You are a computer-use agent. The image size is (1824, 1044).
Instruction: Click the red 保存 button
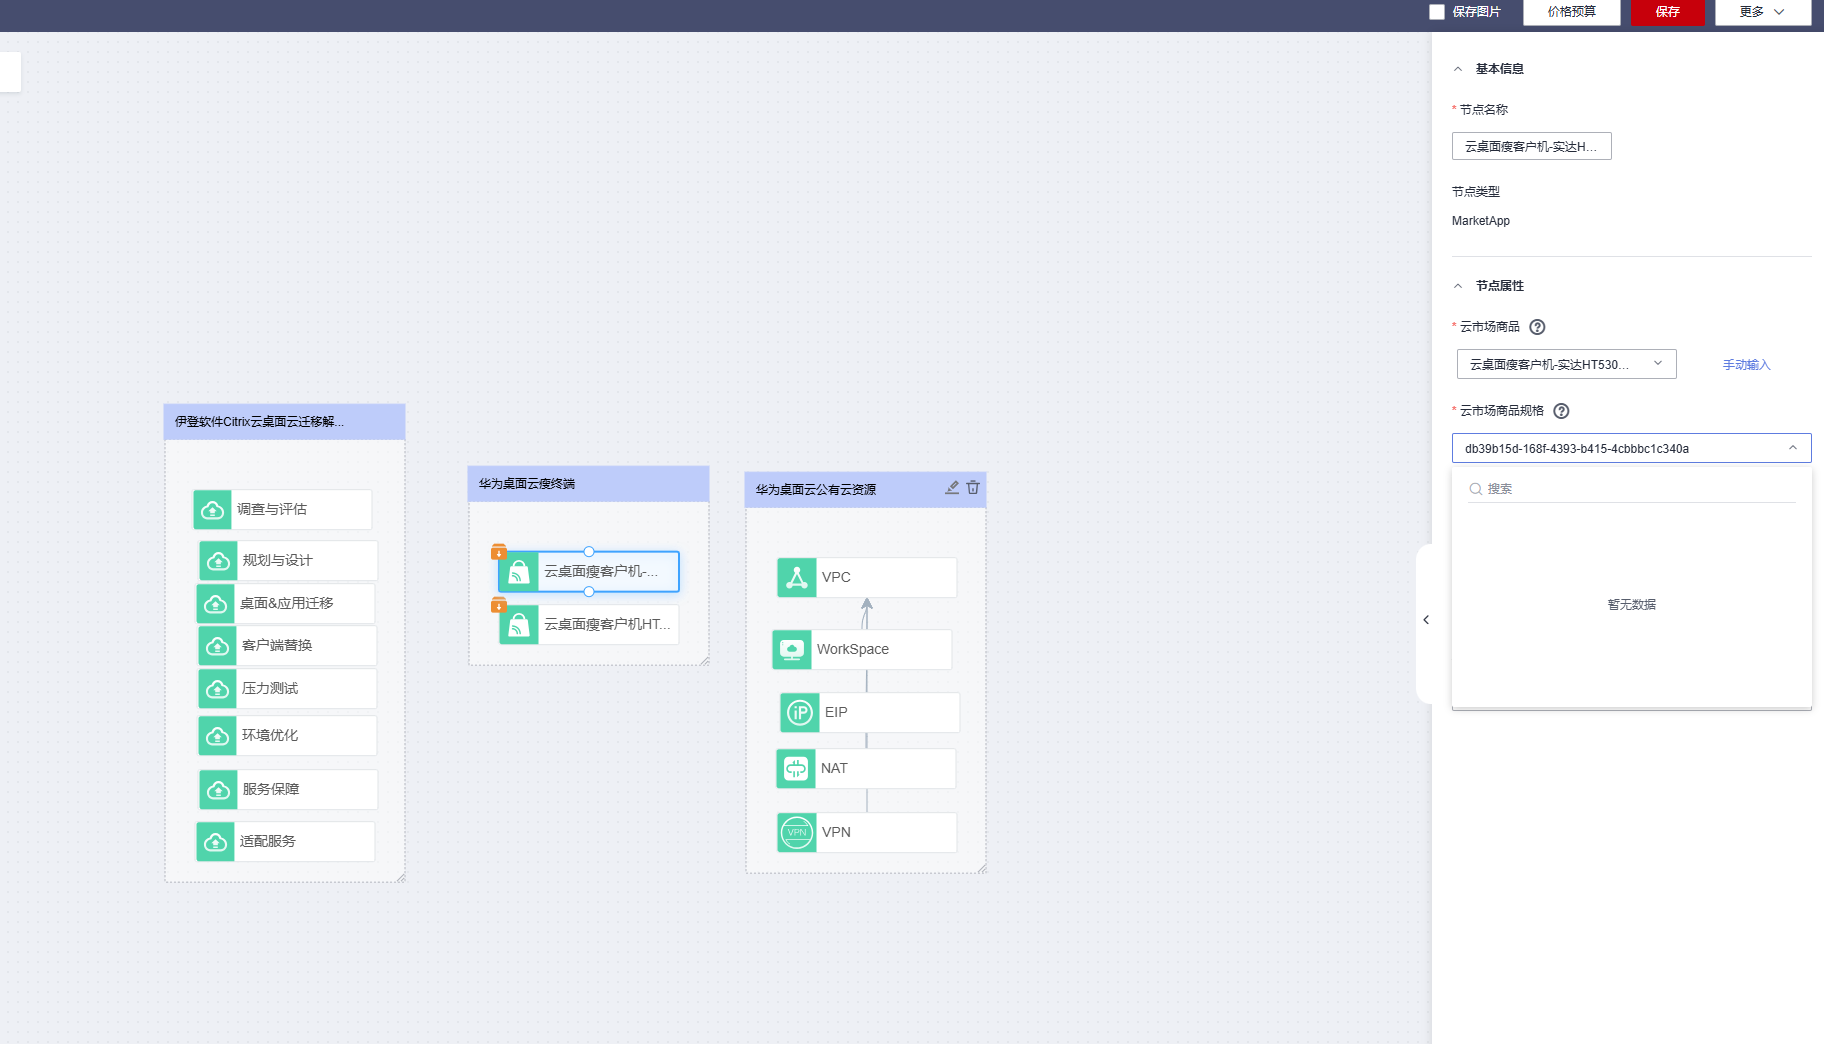click(x=1668, y=12)
